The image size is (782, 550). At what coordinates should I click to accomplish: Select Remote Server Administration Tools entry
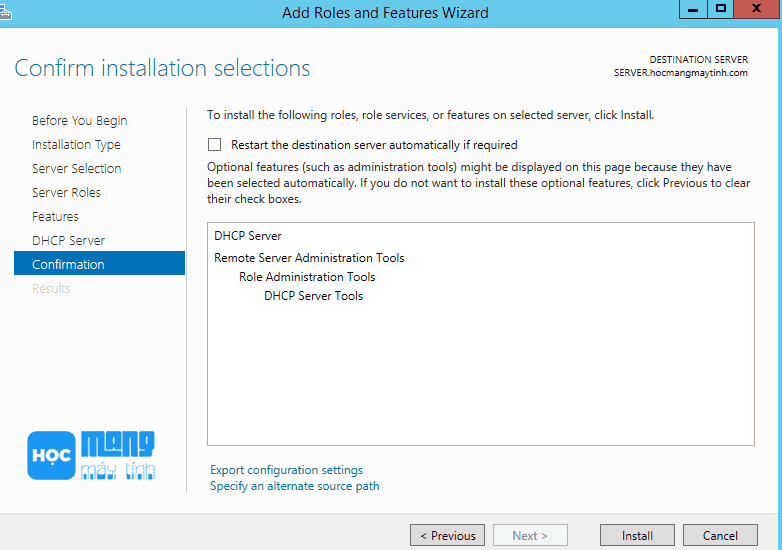tap(309, 258)
